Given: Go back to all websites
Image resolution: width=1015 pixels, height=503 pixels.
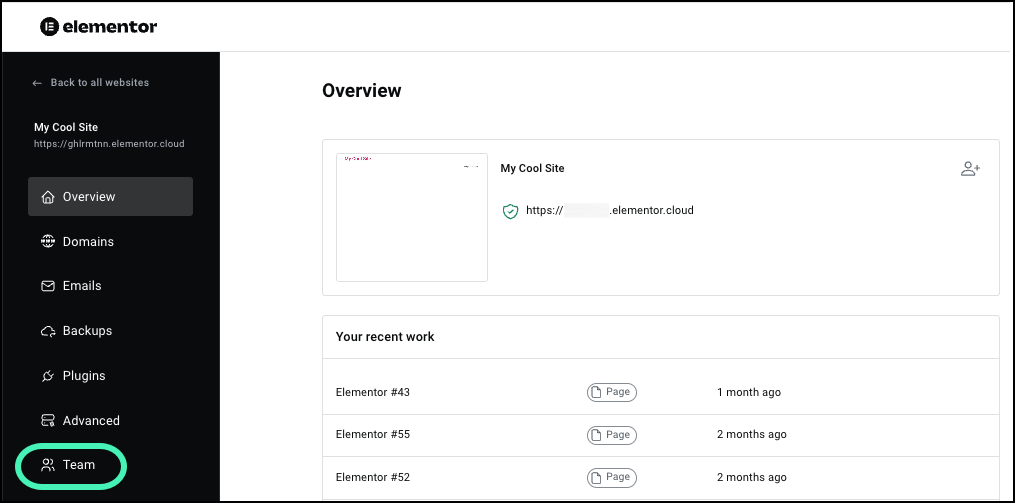Looking at the screenshot, I should (x=91, y=82).
